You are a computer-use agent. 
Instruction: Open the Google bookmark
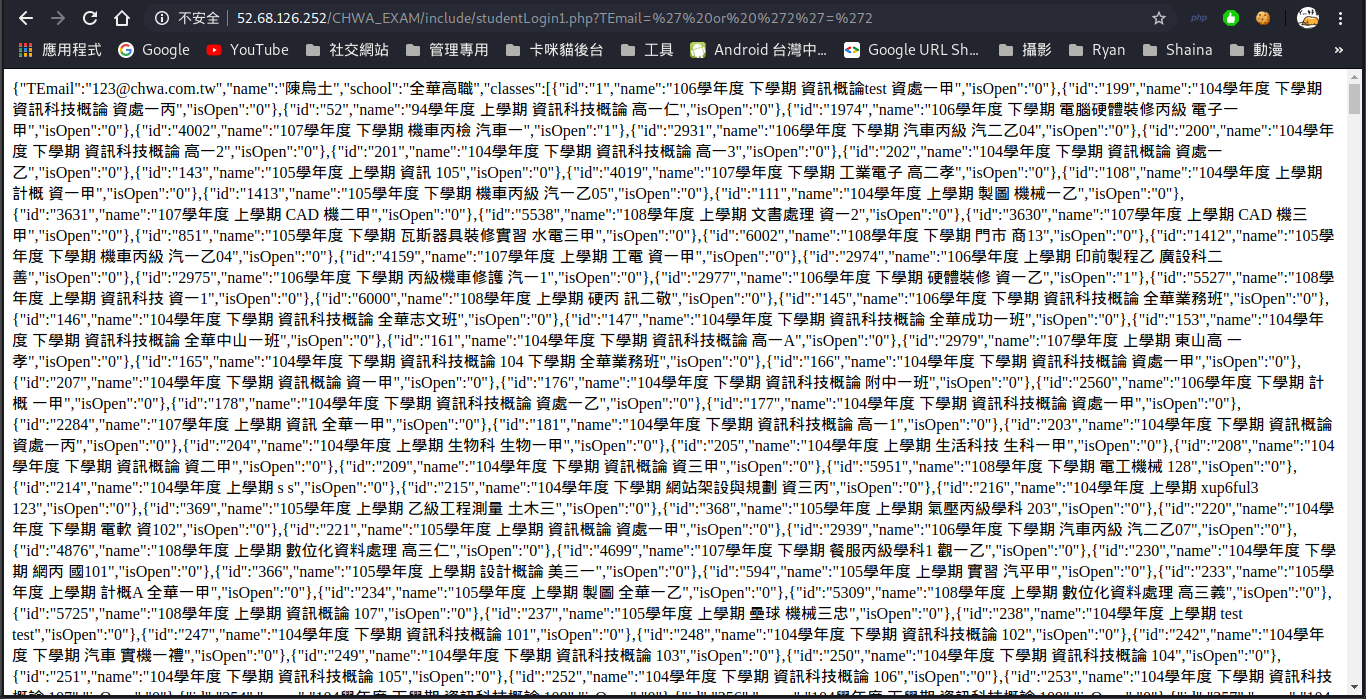153,50
